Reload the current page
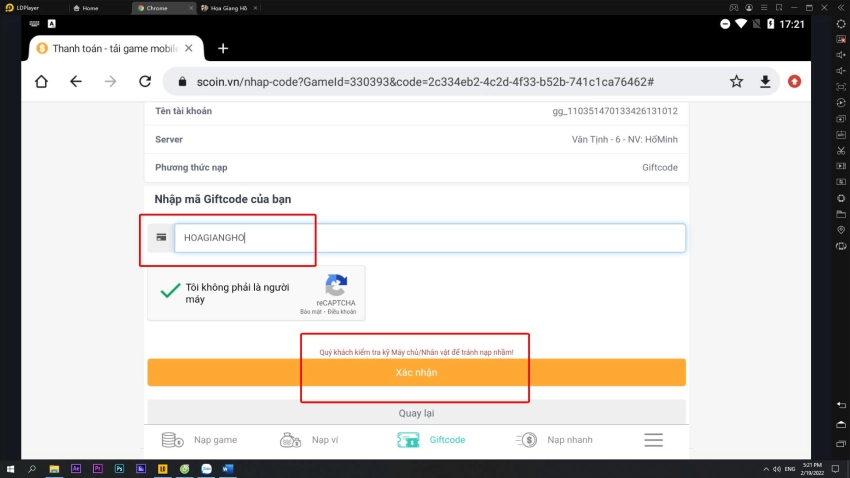The image size is (850, 478). (x=145, y=82)
